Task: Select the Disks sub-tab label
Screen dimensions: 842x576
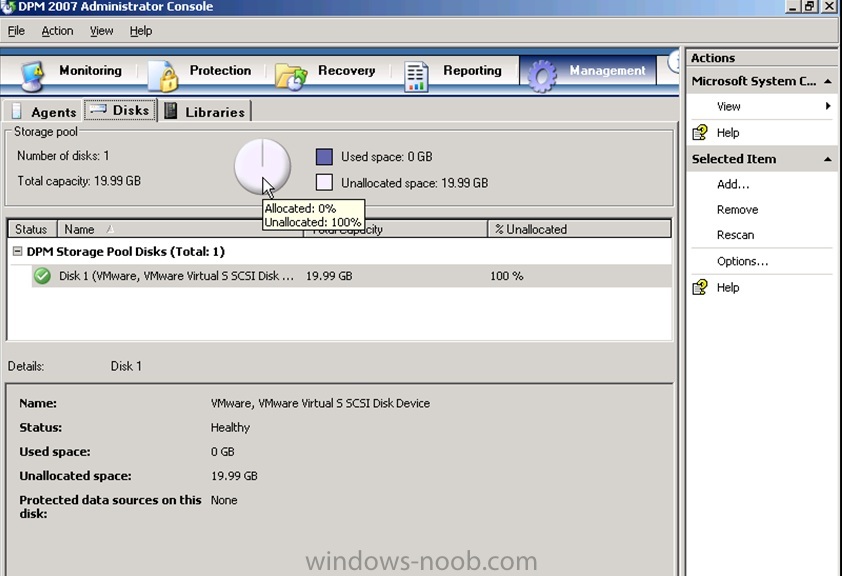Action: 131,110
